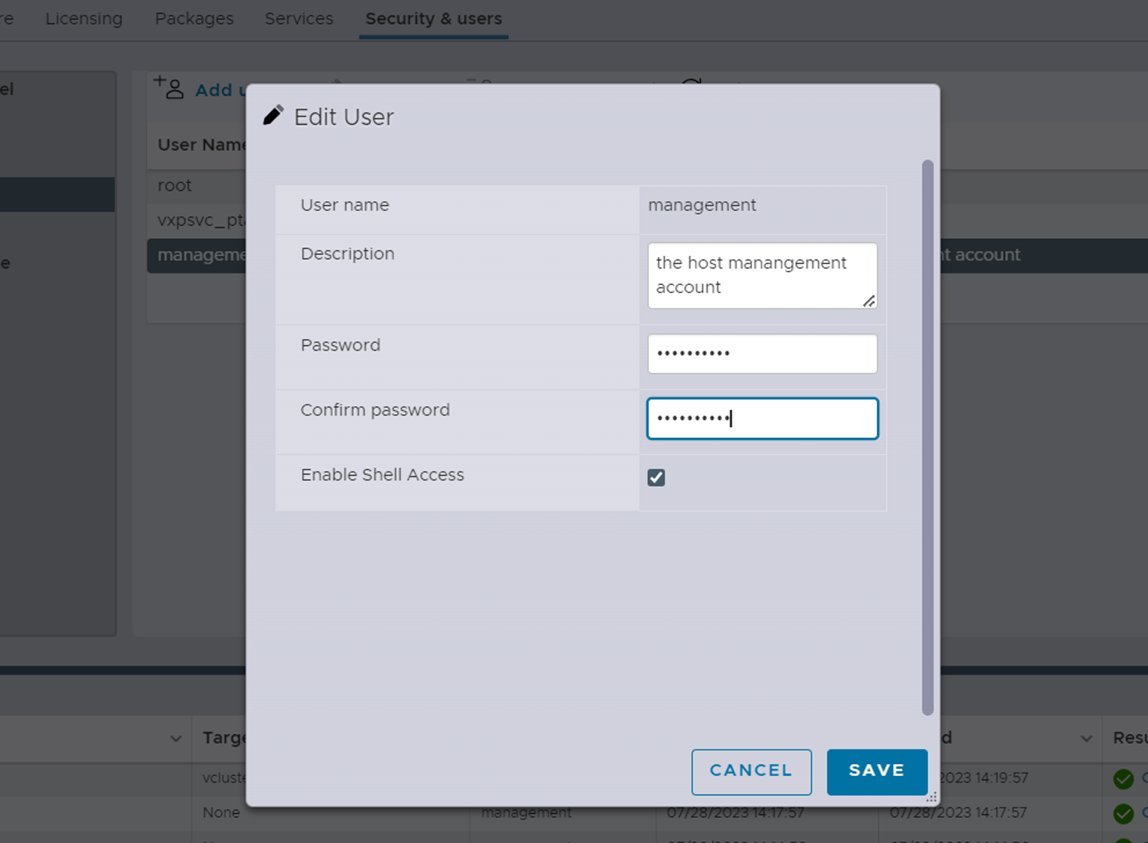Select the management user row in table
The image size is (1148, 843).
coord(196,255)
